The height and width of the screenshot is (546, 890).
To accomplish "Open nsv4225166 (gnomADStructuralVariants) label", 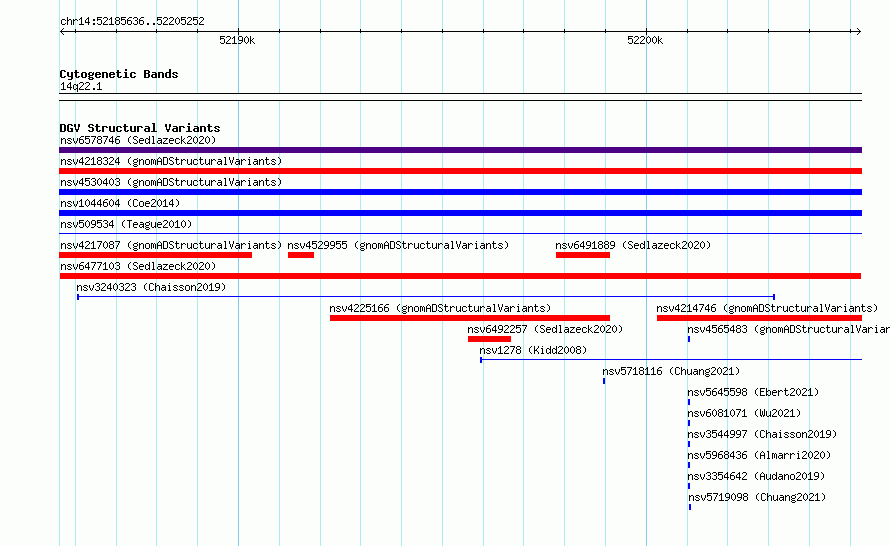I will tap(440, 308).
